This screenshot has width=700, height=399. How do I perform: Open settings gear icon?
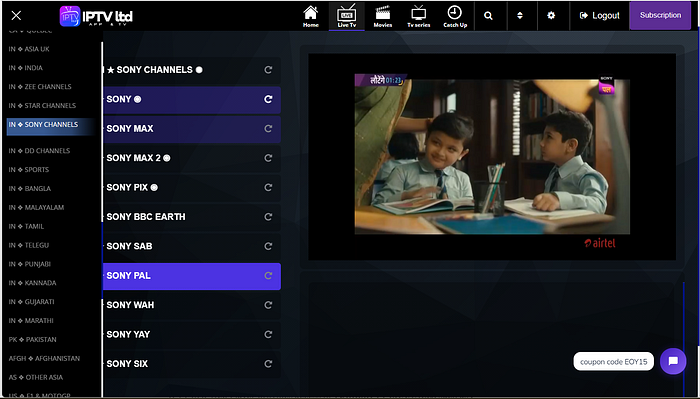551,16
